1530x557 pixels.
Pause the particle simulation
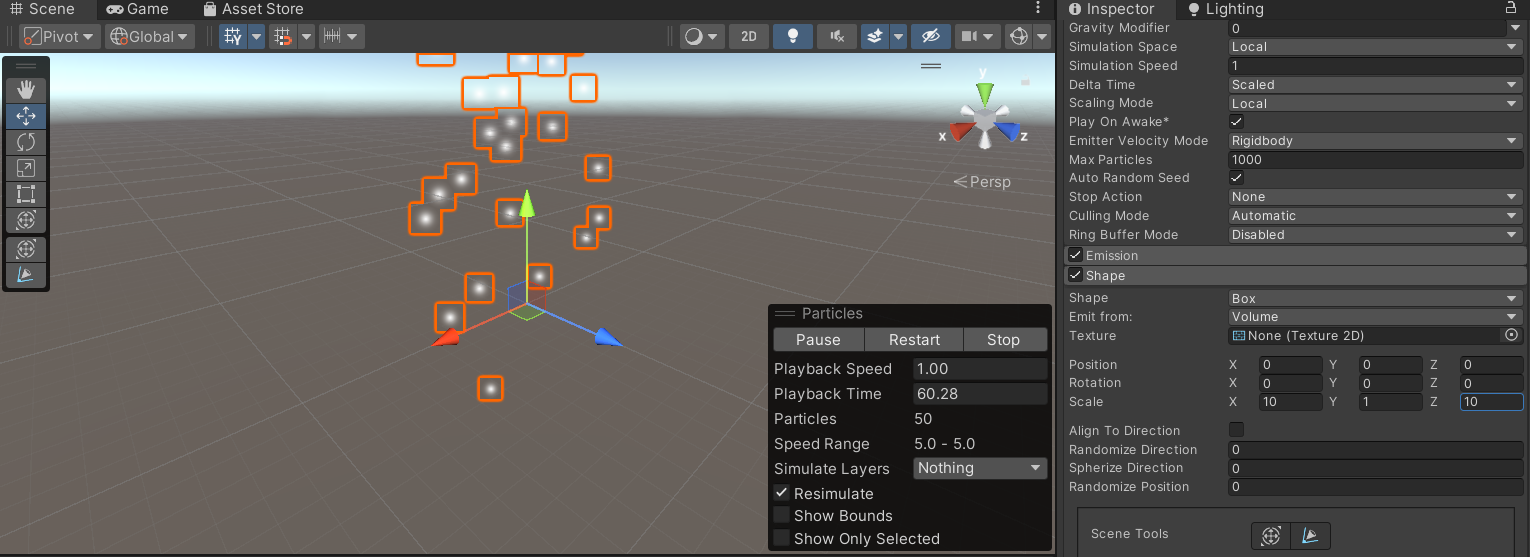(818, 340)
